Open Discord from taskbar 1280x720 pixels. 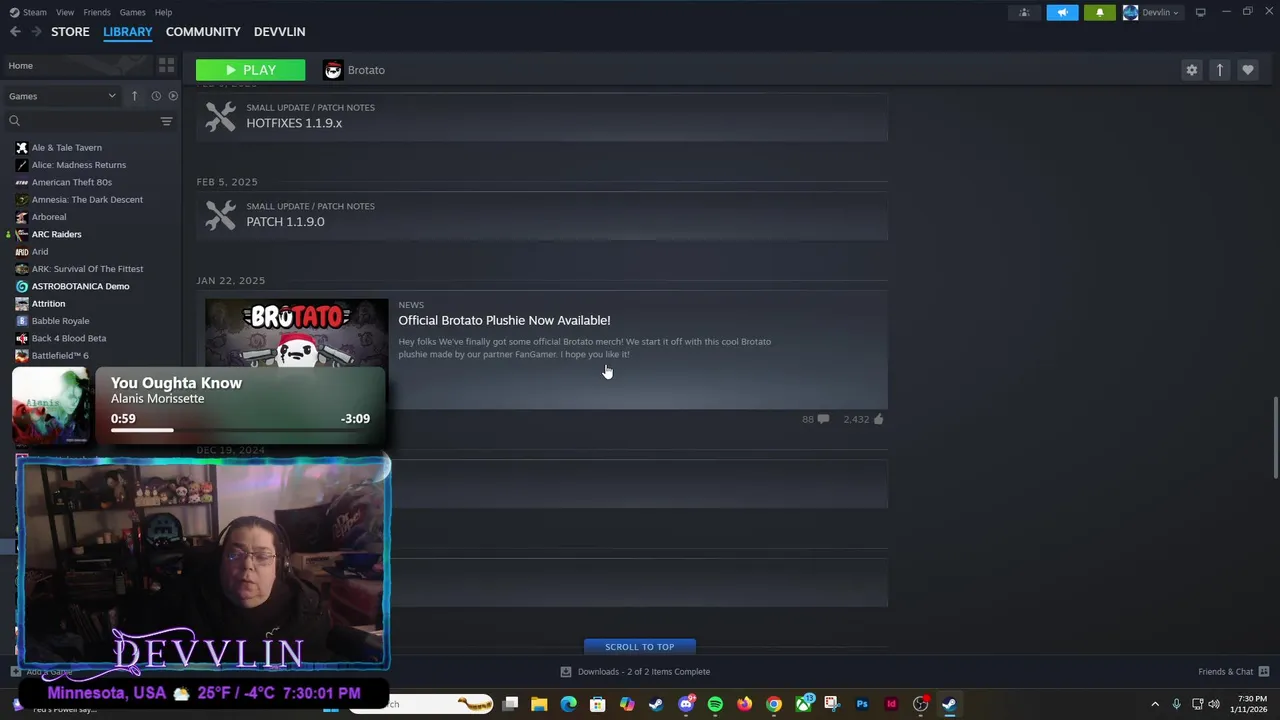click(x=686, y=704)
